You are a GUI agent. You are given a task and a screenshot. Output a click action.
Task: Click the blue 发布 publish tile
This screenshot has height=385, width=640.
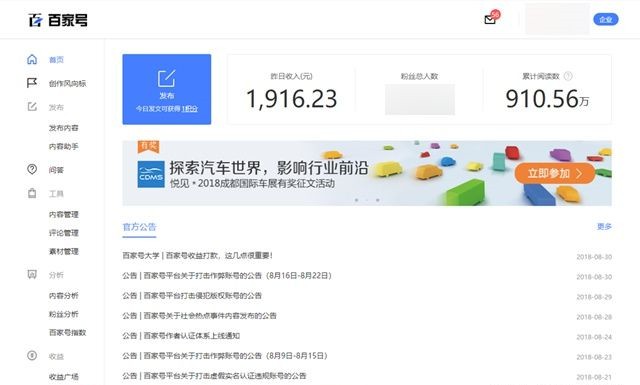click(167, 89)
